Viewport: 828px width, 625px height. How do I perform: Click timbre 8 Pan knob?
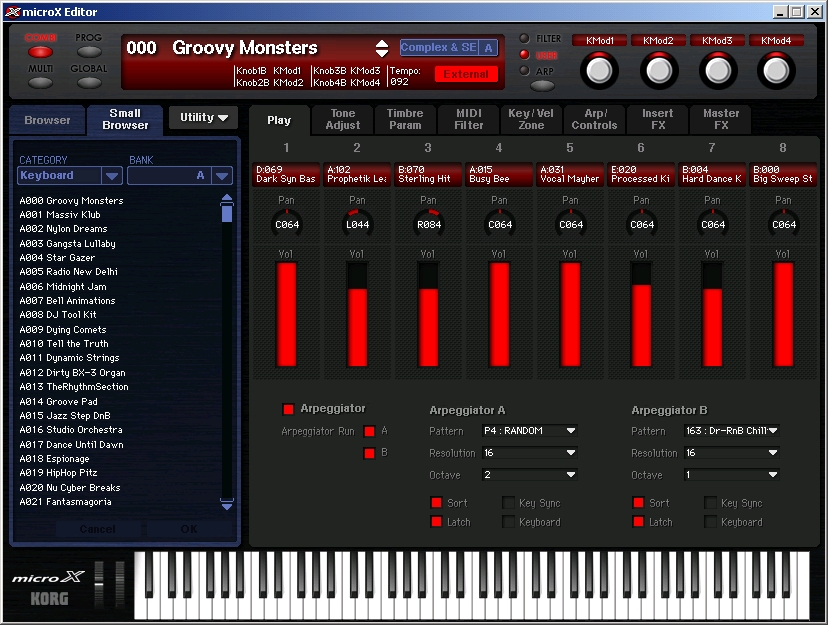pos(784,224)
